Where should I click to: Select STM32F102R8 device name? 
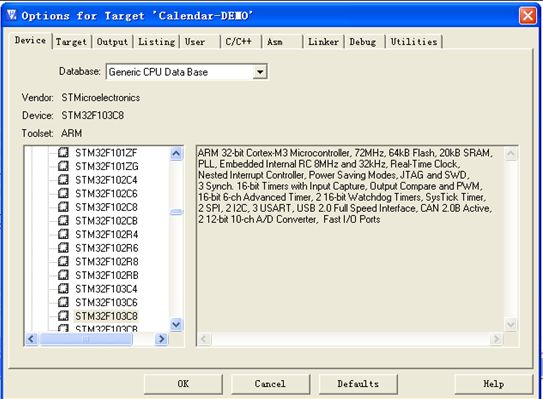pyautogui.click(x=106, y=261)
